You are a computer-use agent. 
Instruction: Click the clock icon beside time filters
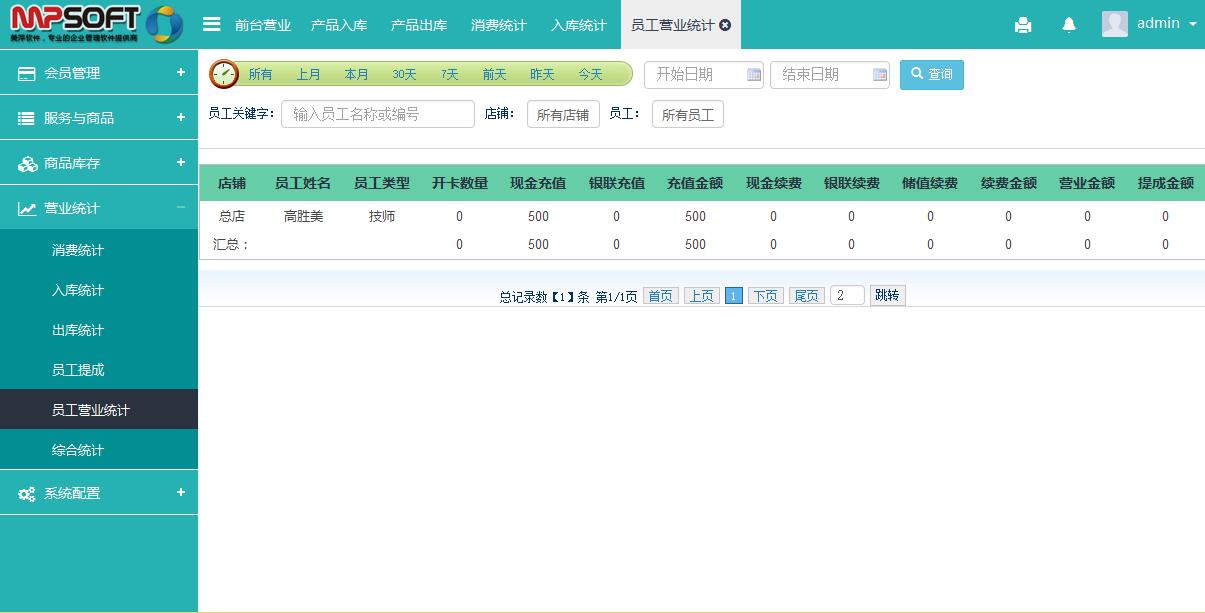(x=224, y=74)
